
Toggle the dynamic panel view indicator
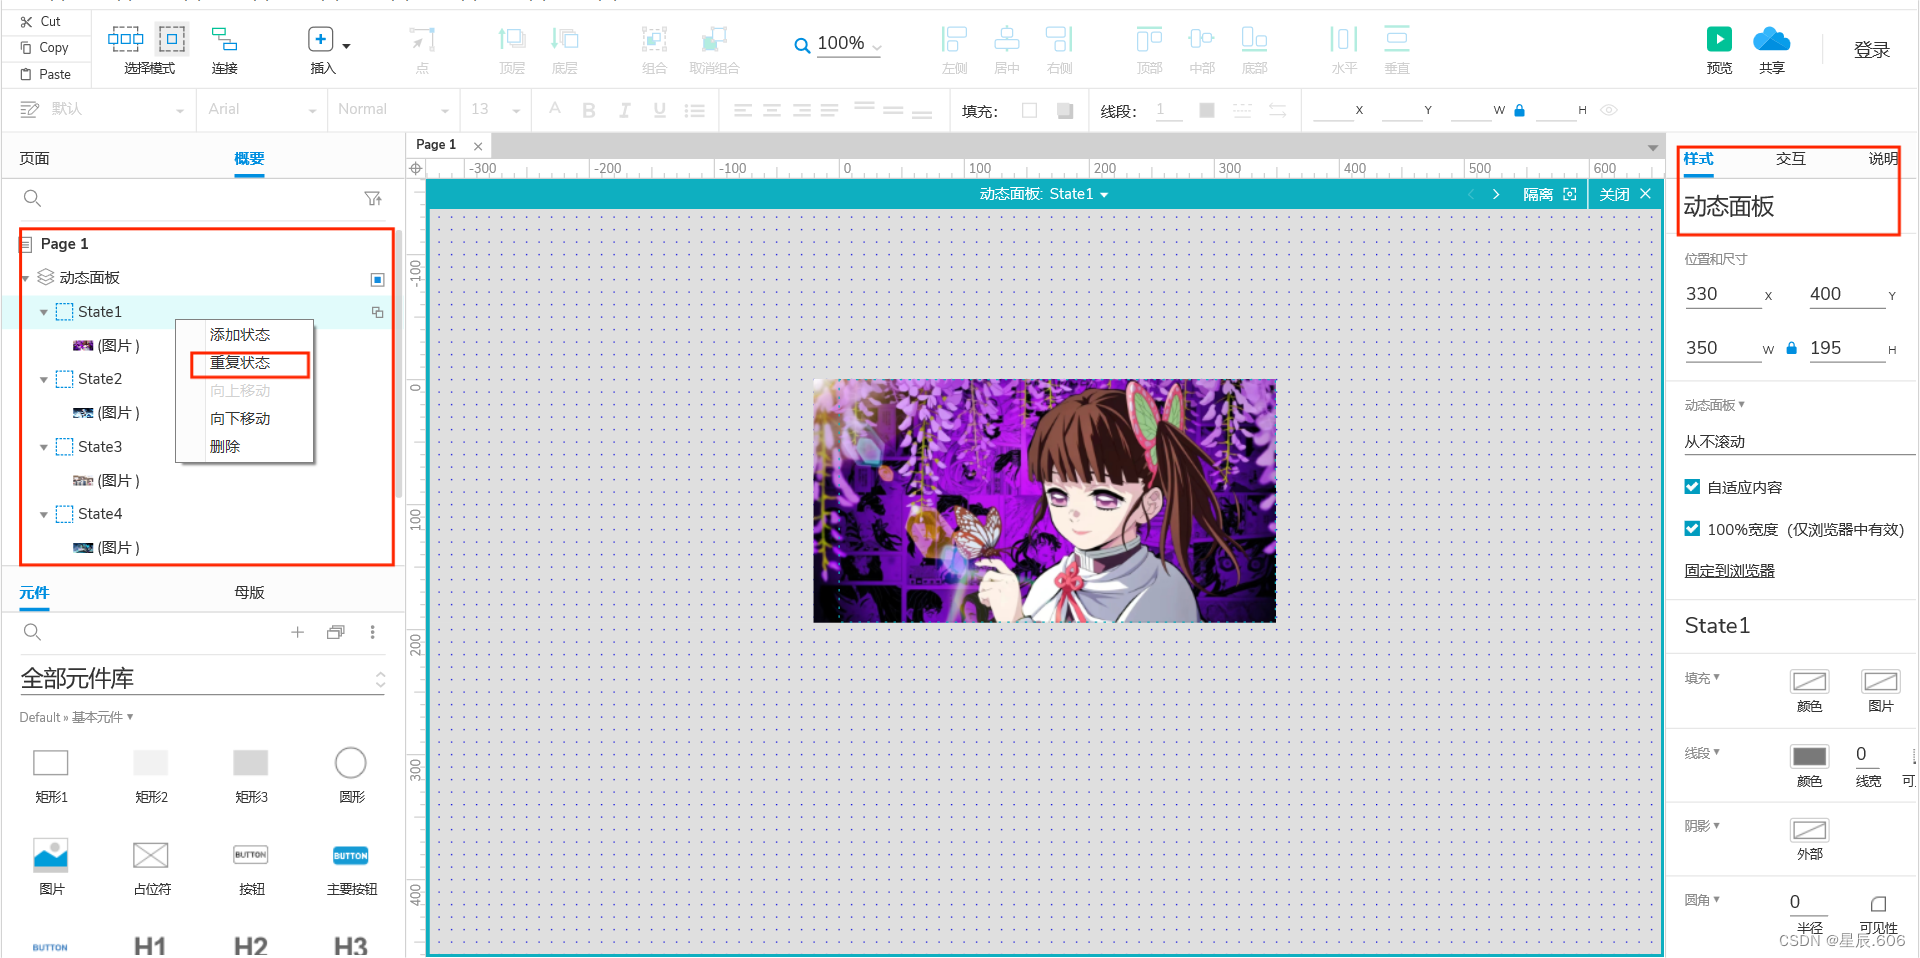[377, 279]
